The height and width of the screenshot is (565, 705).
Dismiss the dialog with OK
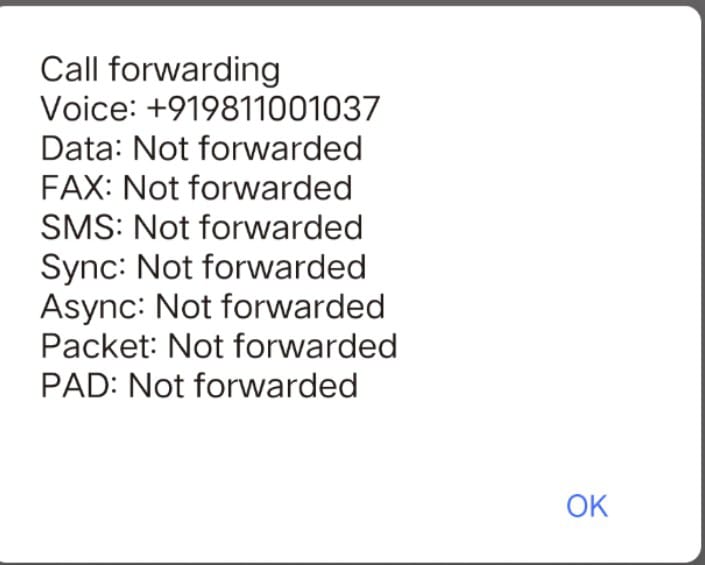587,506
